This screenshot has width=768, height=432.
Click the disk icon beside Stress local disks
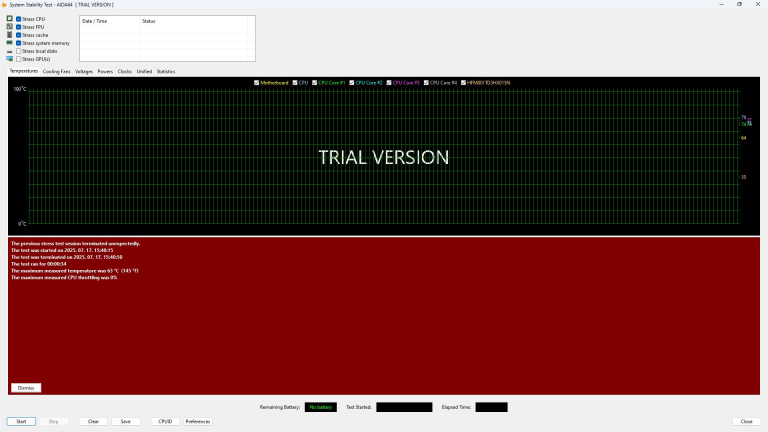click(9, 51)
